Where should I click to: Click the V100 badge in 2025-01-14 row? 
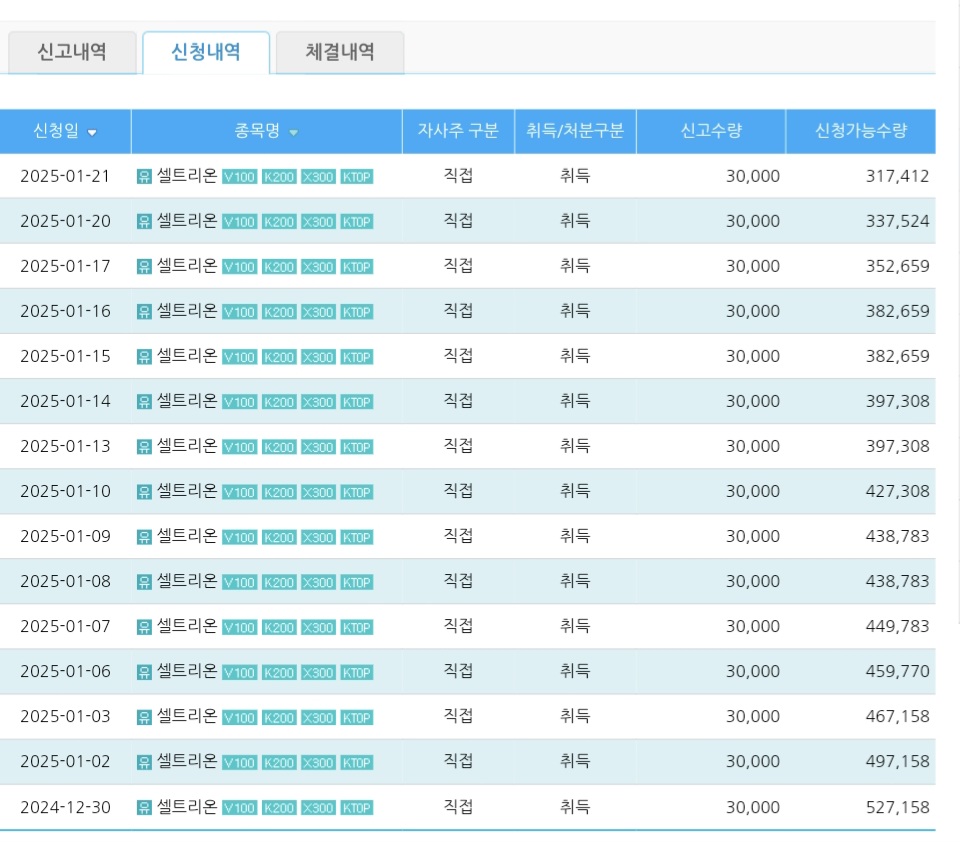click(x=239, y=402)
